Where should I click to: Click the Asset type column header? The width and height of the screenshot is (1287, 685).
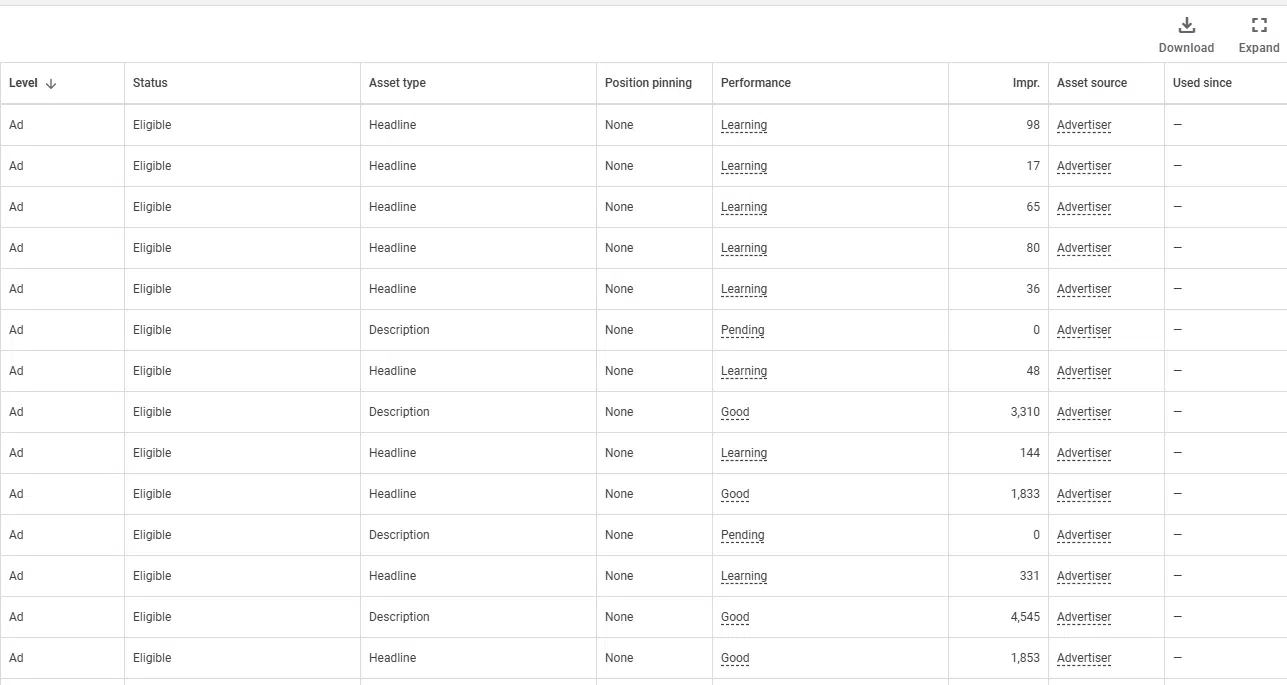(x=397, y=83)
